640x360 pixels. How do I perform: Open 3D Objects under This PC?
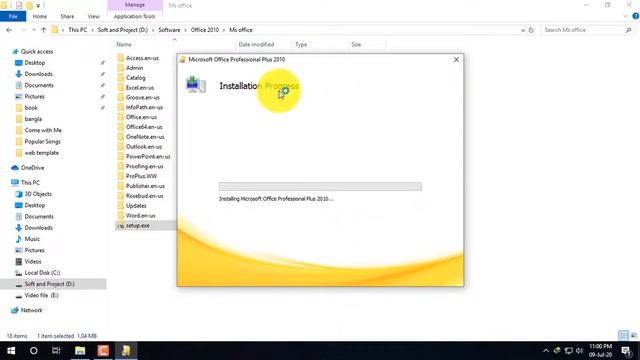(x=38, y=194)
